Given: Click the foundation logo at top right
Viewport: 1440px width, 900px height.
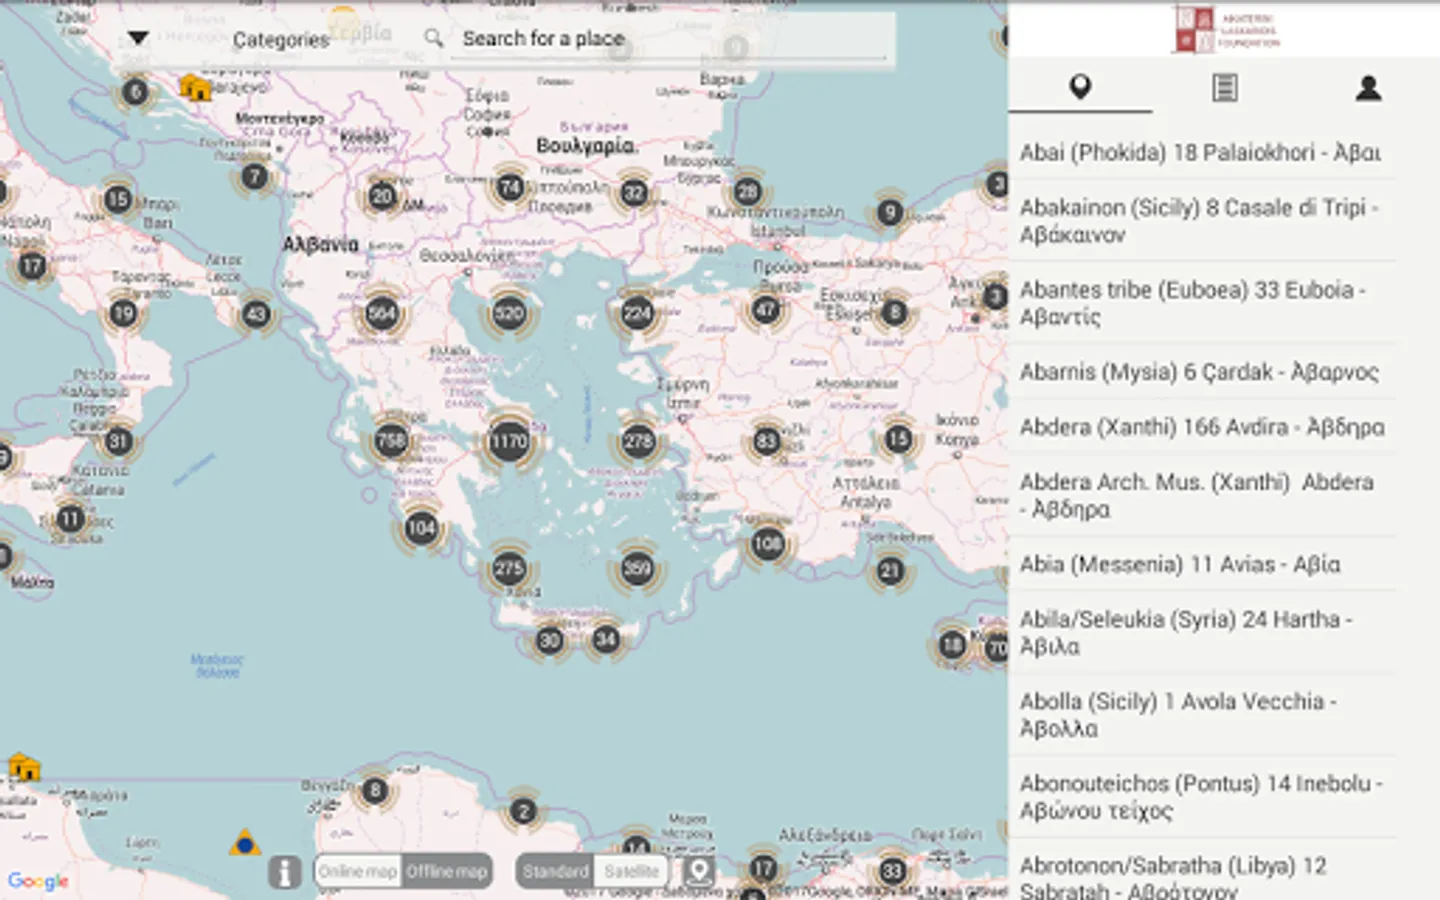Looking at the screenshot, I should coord(1226,29).
